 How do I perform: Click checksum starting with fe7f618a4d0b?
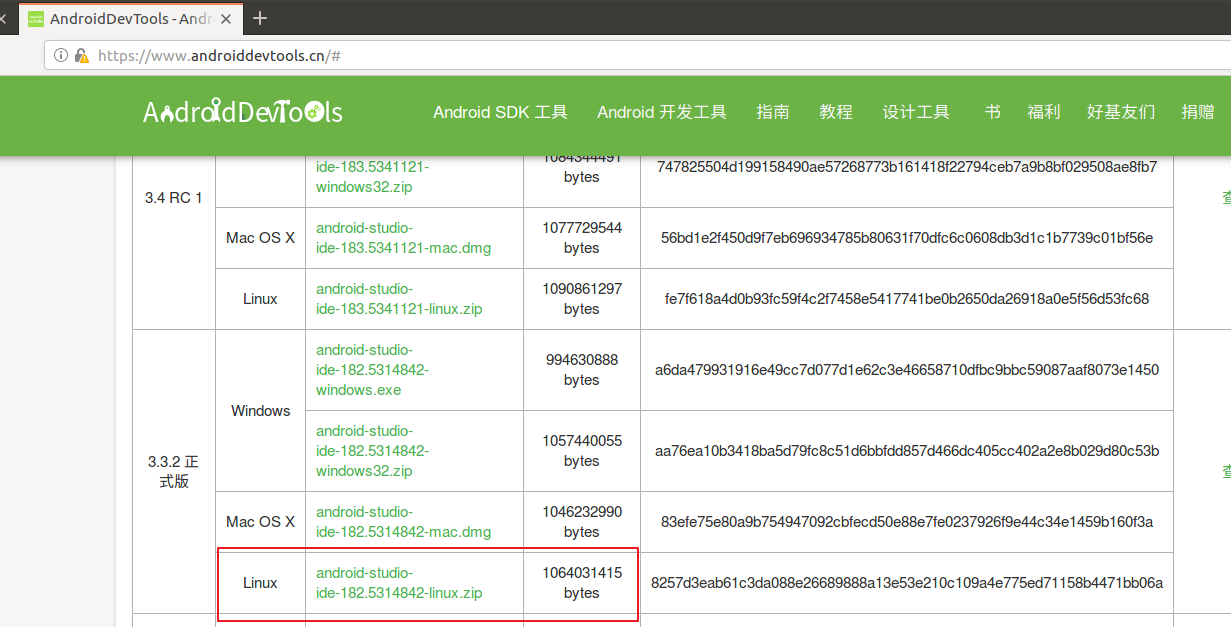(x=907, y=299)
